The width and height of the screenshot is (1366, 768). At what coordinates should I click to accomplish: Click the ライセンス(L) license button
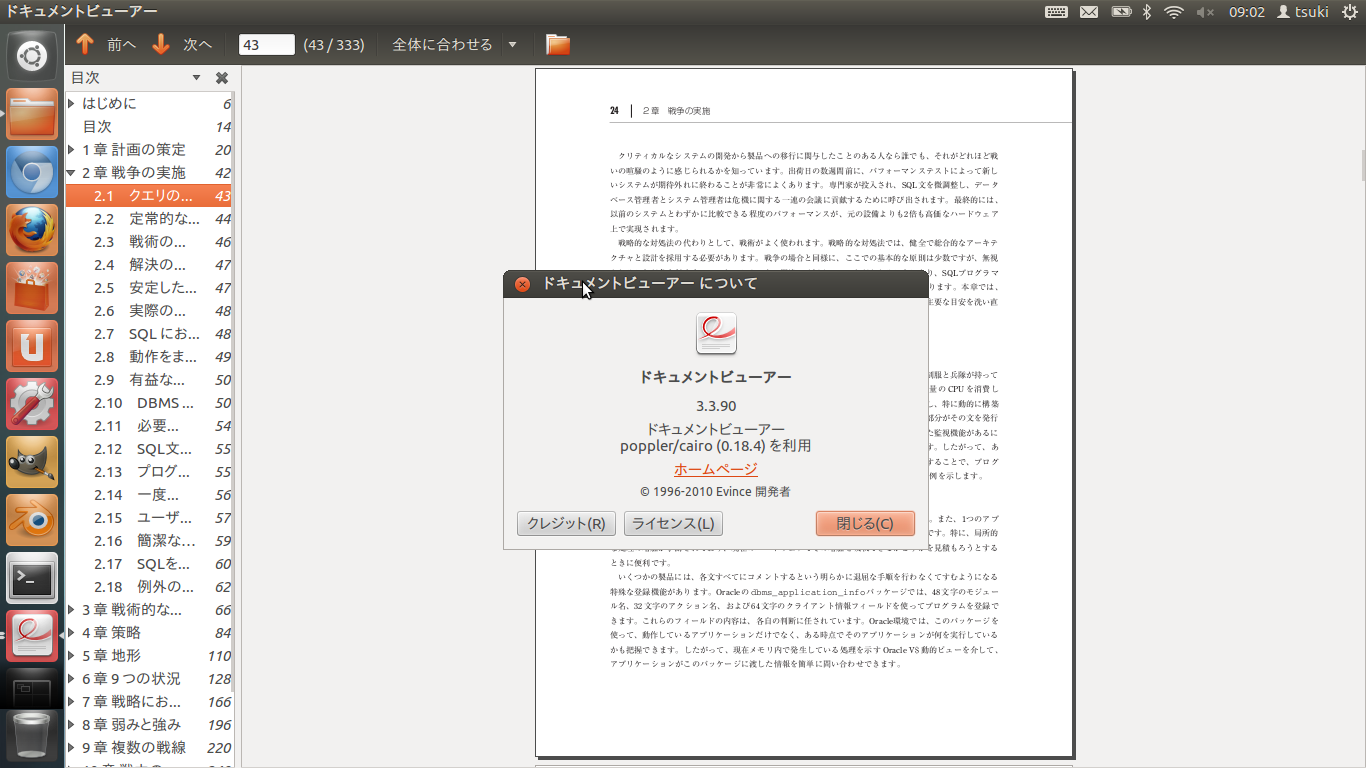pyautogui.click(x=673, y=524)
